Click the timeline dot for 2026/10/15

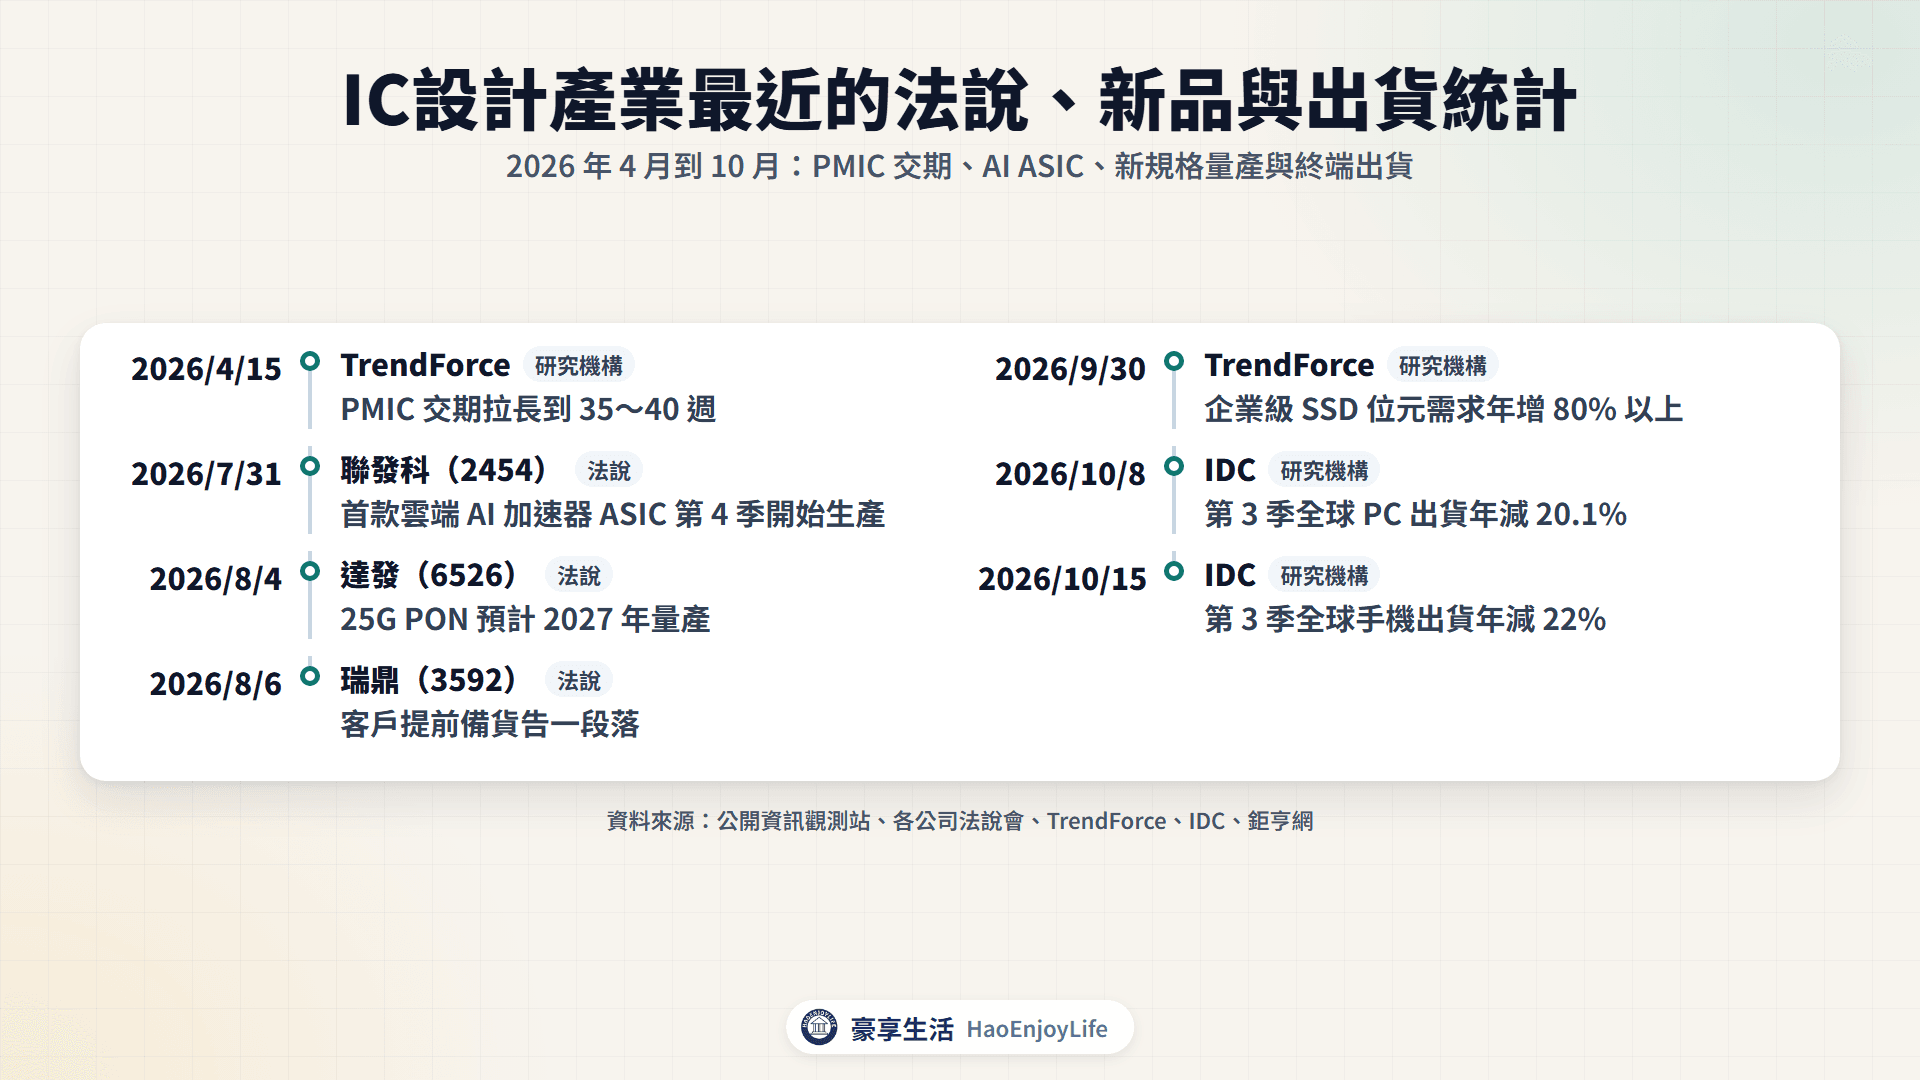(1174, 571)
